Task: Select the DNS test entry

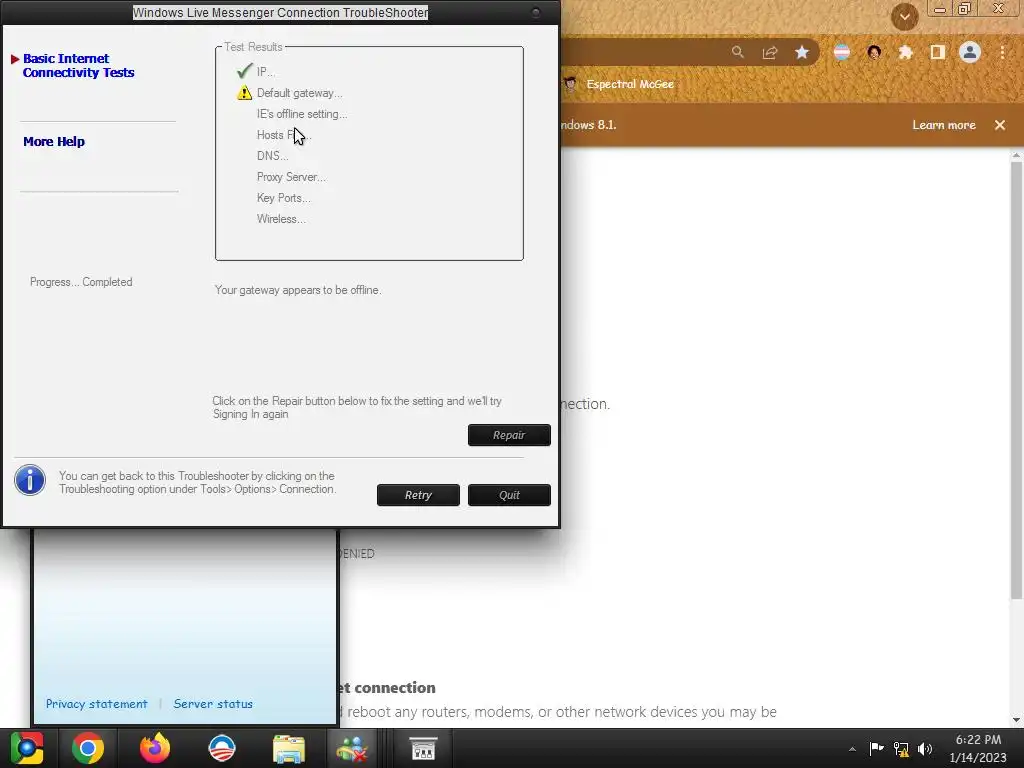Action: point(272,155)
